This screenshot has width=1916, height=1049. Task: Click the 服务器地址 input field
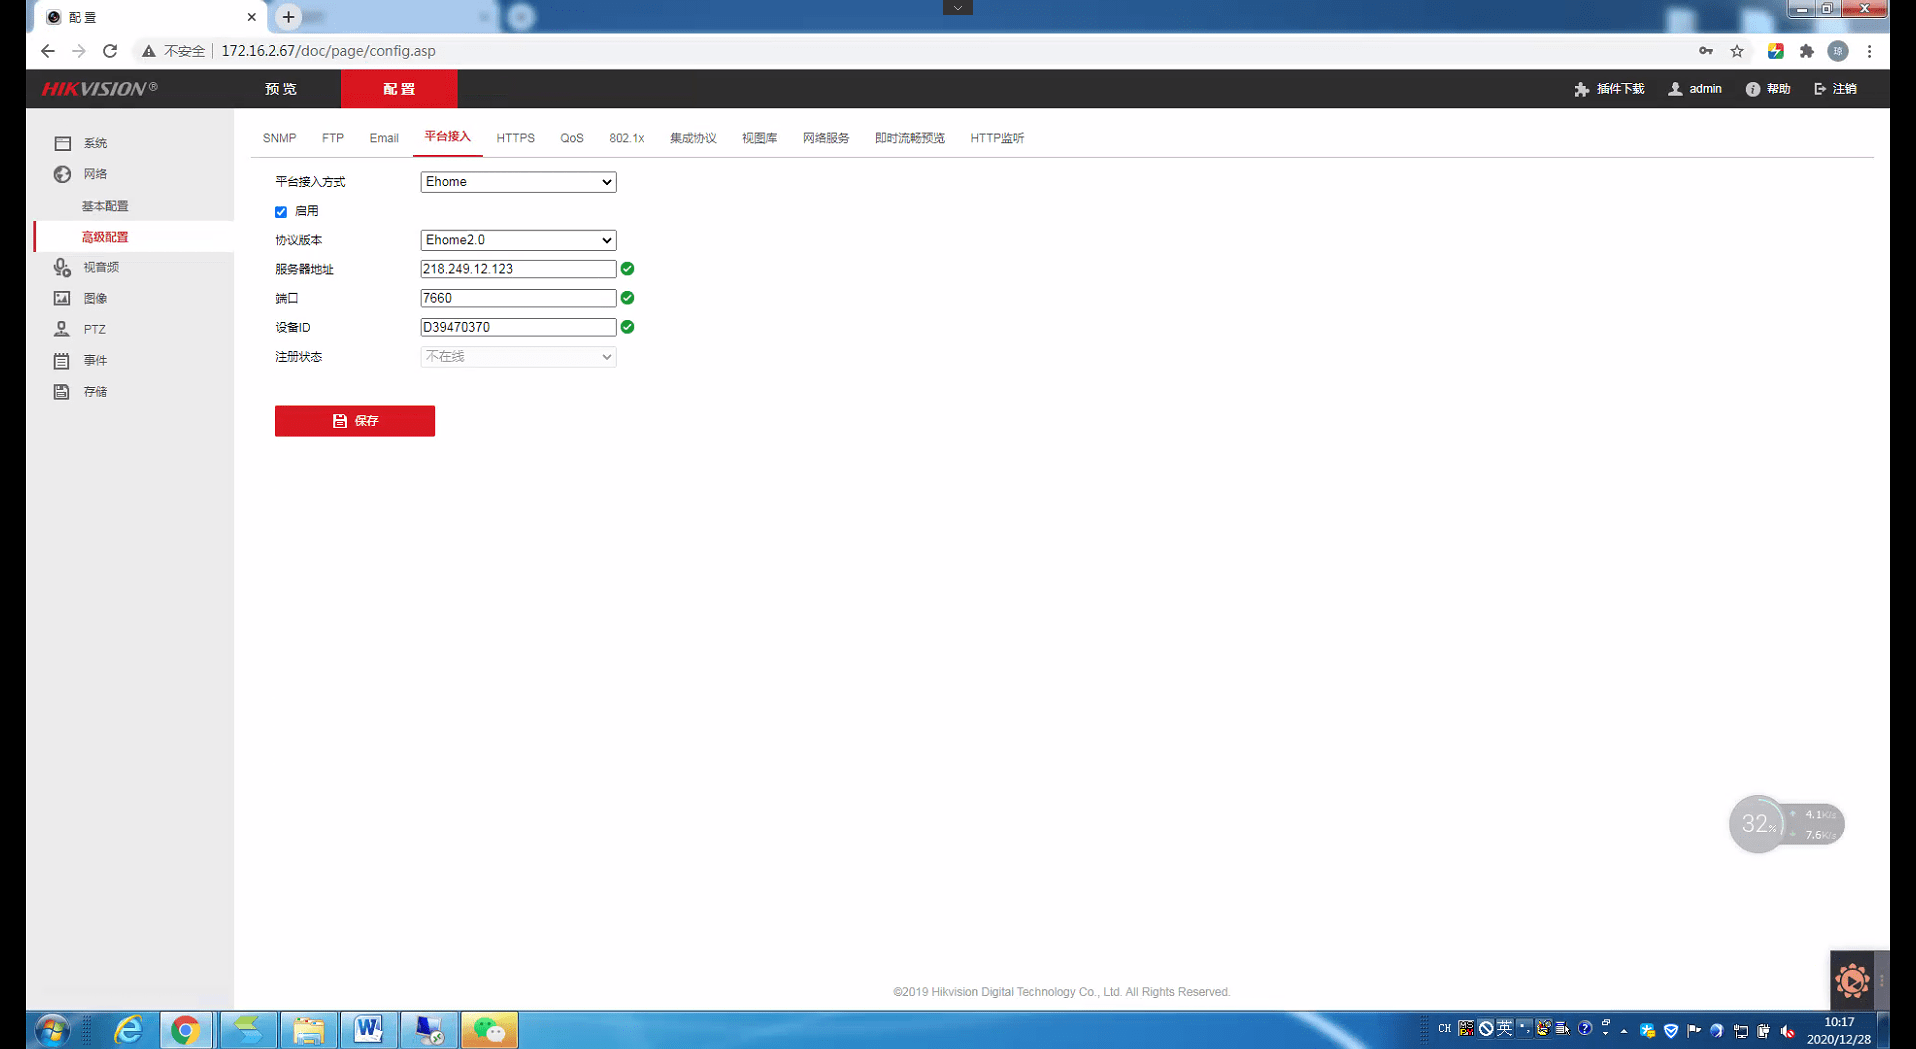coord(518,269)
